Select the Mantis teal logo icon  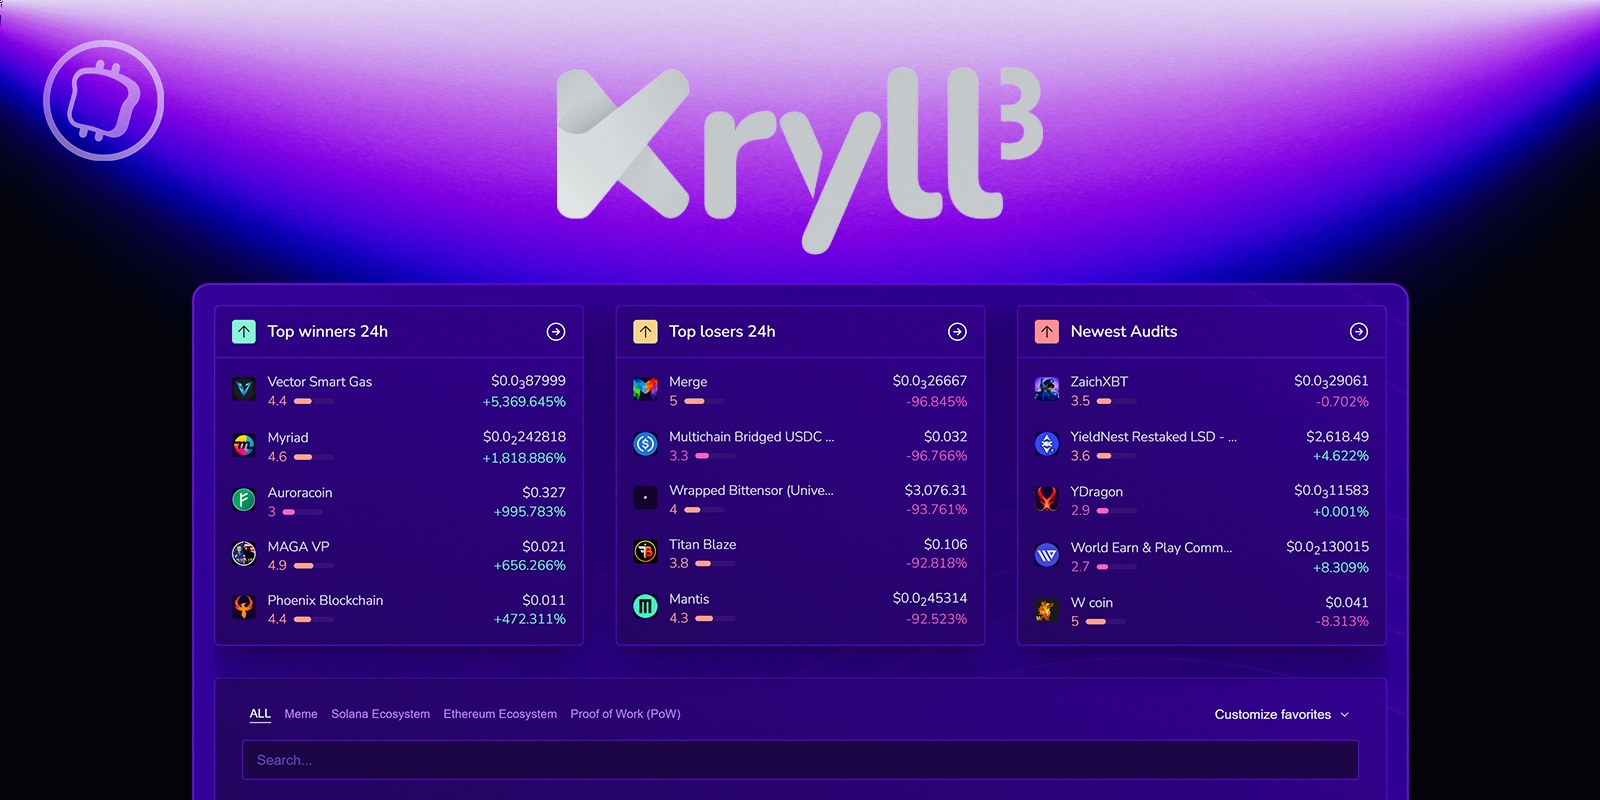tap(646, 606)
